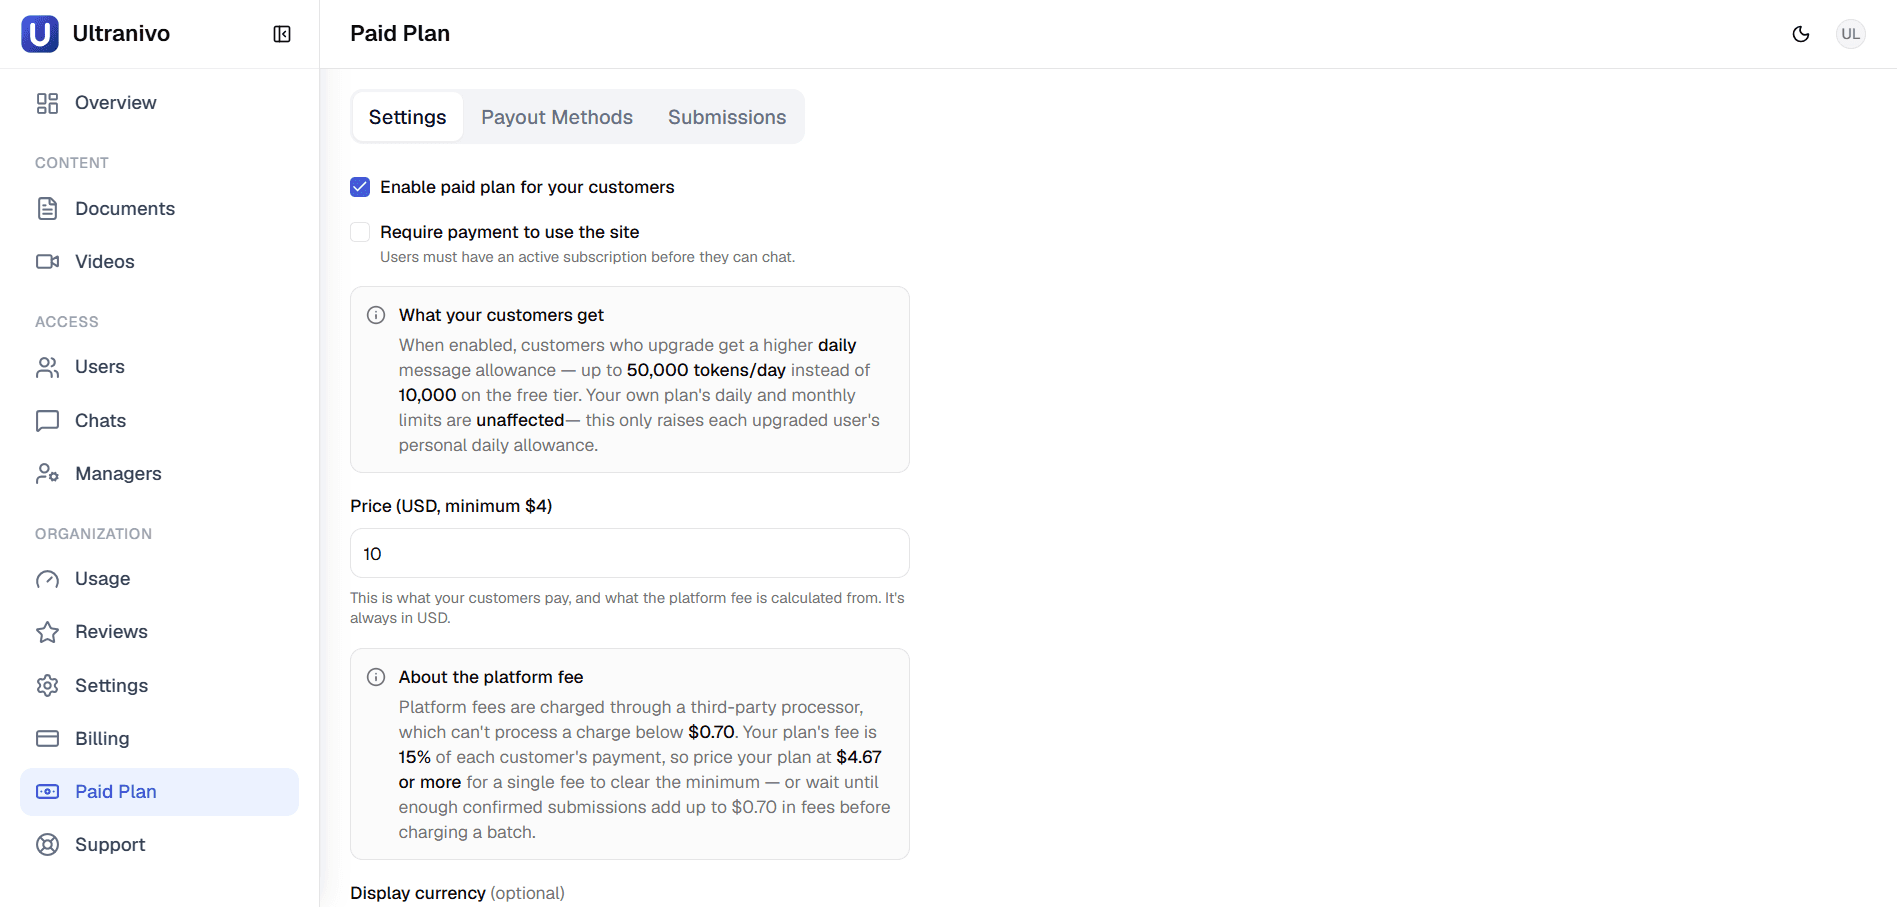Click the Users people icon

(x=47, y=367)
